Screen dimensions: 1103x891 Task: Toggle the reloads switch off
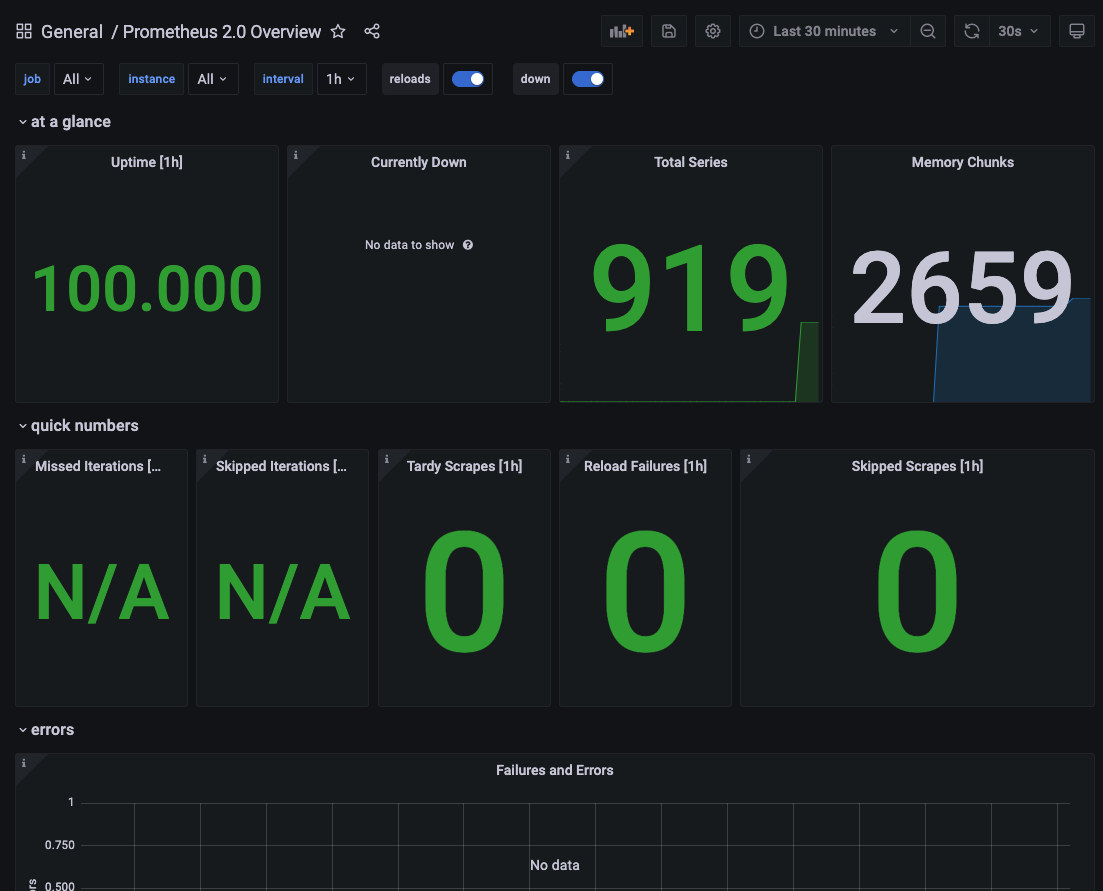pos(468,79)
